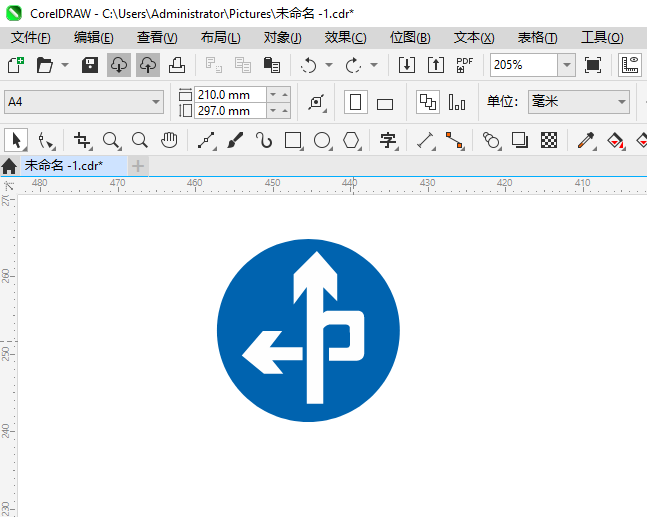Screen dimensions: 647x517
Task: Toggle rulers display icon
Action: tap(630, 65)
